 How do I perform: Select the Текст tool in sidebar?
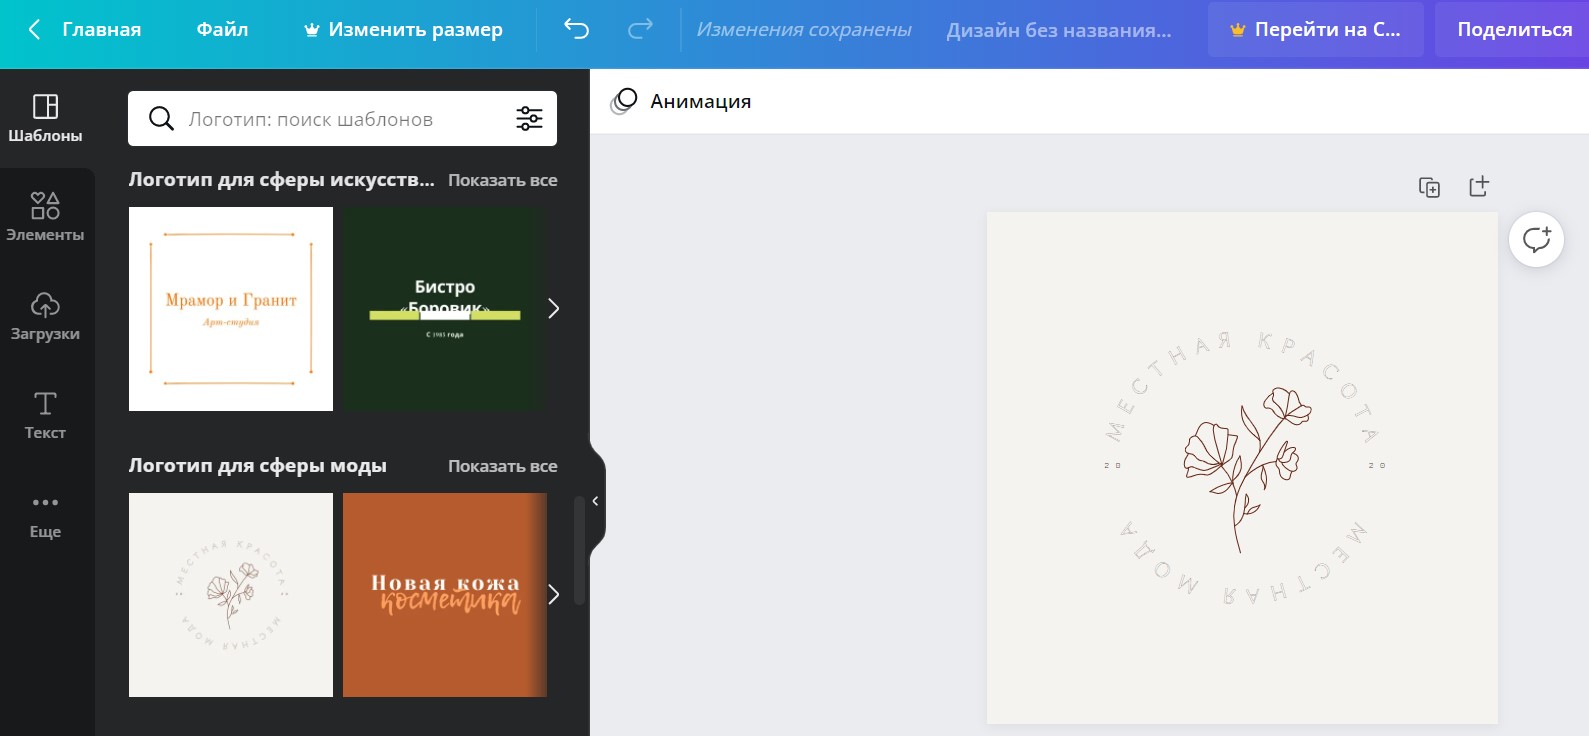click(x=46, y=415)
